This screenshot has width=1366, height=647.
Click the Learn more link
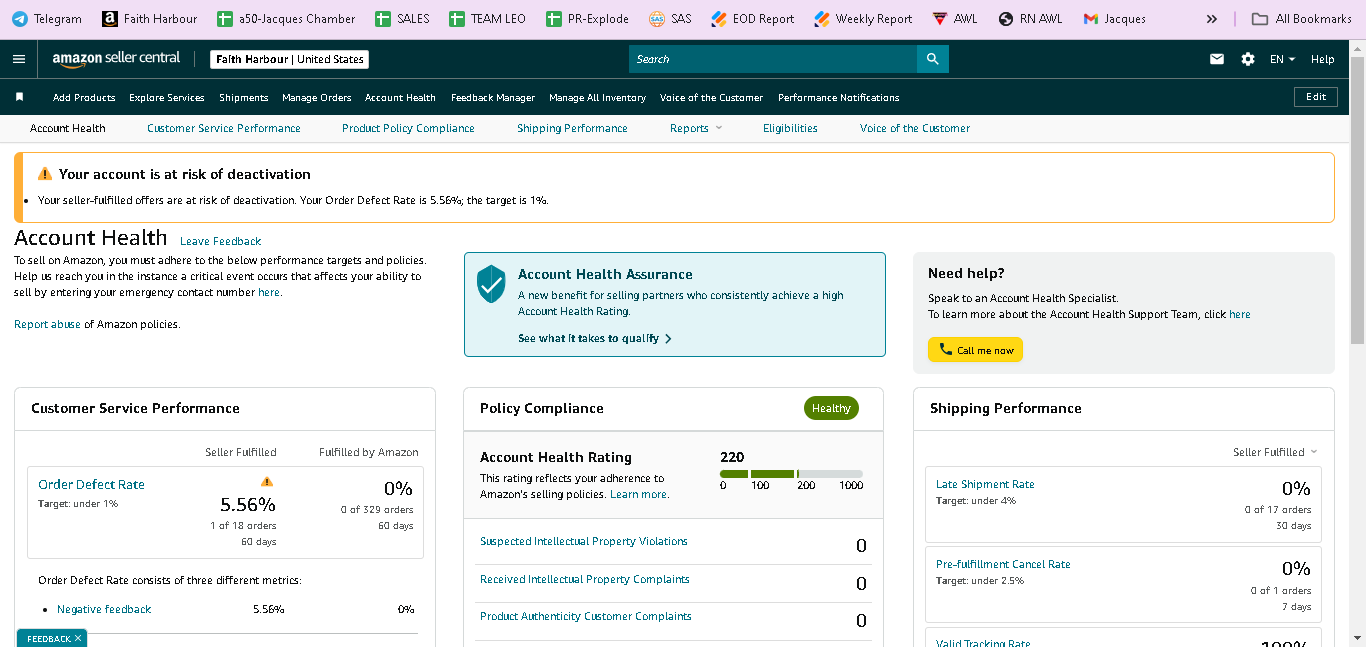click(x=638, y=494)
